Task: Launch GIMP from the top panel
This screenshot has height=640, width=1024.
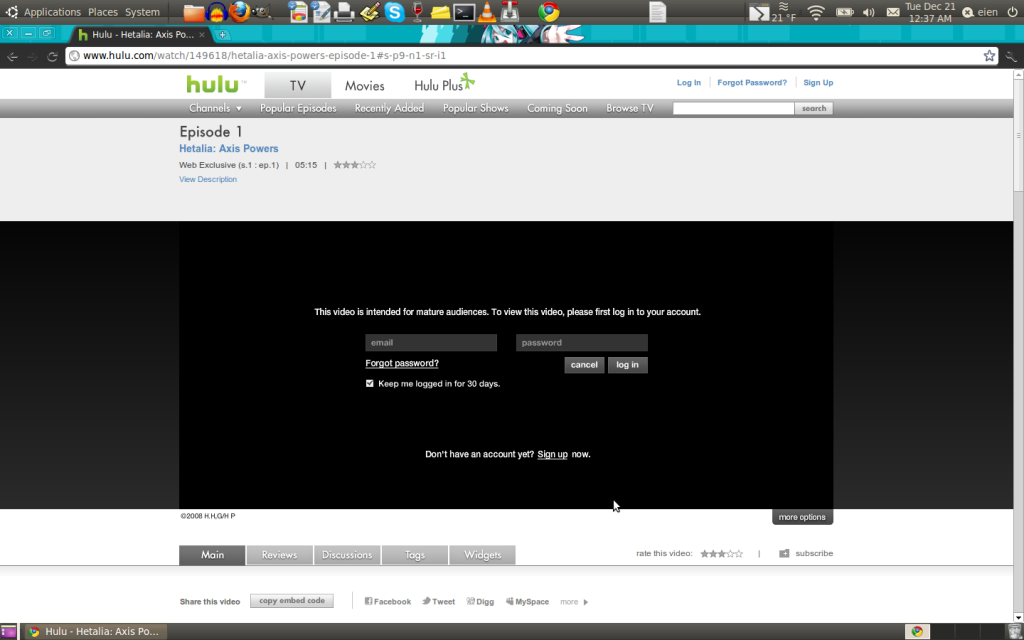Action: point(262,12)
